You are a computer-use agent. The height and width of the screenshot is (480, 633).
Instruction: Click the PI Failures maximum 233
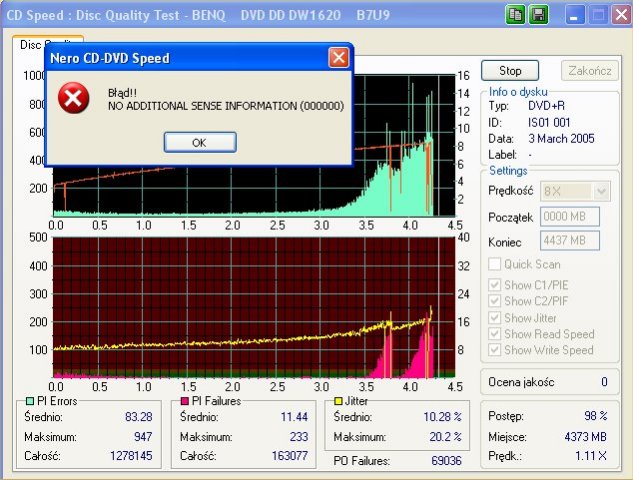point(299,436)
